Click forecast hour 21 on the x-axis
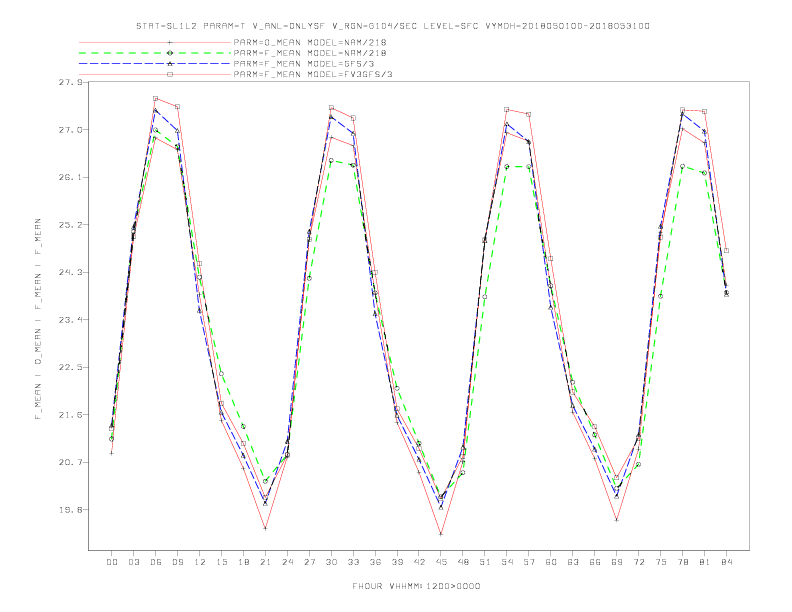The image size is (792, 612). coord(265,562)
